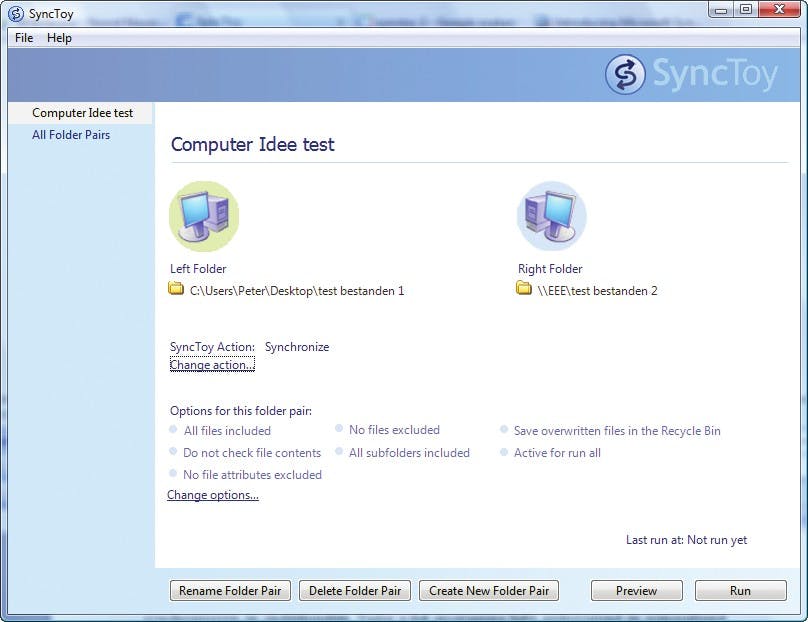Click 'Save overwritten files in the Recycle Bin'
808x622 pixels.
coord(617,431)
